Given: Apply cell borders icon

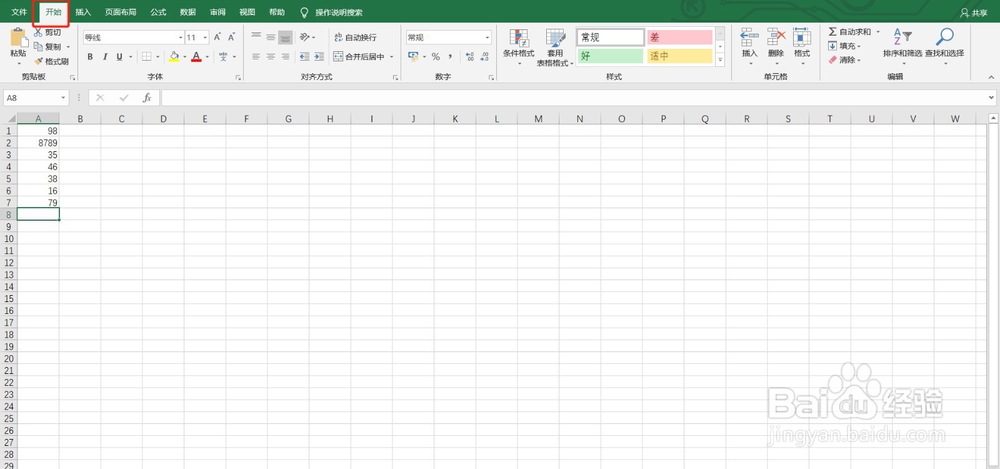Looking at the screenshot, I should click(x=147, y=57).
